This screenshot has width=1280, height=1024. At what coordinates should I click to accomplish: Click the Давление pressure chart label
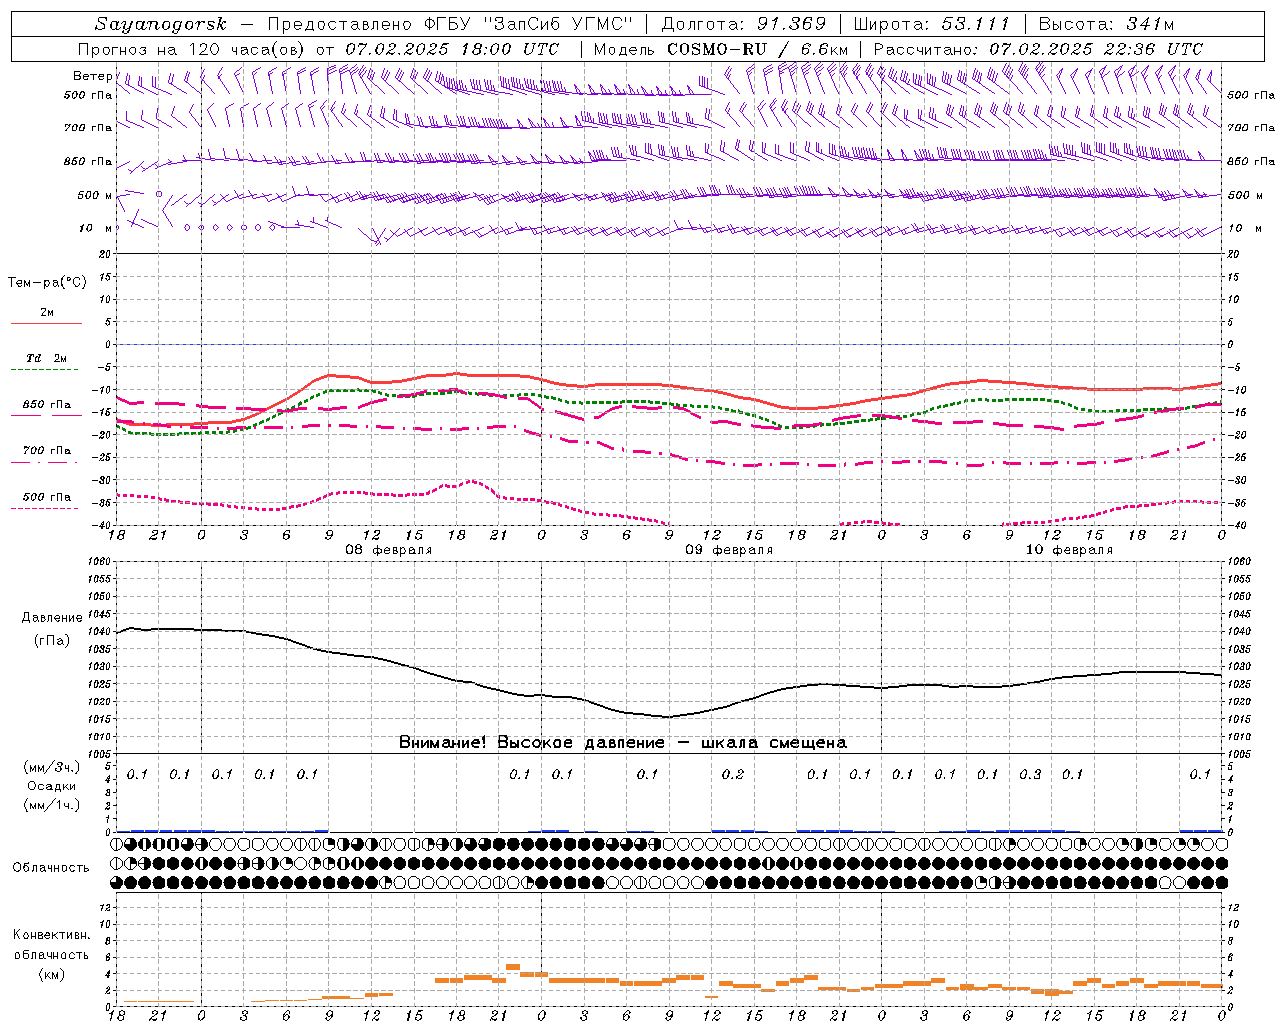pos(52,618)
